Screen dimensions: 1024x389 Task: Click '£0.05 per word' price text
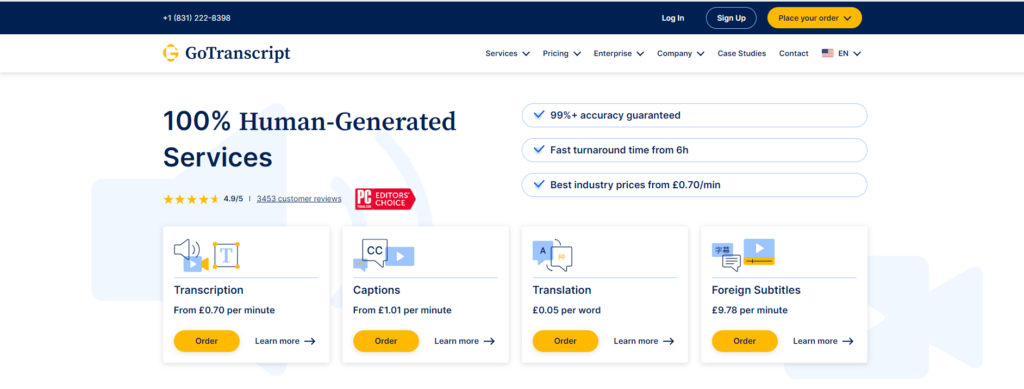(x=567, y=311)
